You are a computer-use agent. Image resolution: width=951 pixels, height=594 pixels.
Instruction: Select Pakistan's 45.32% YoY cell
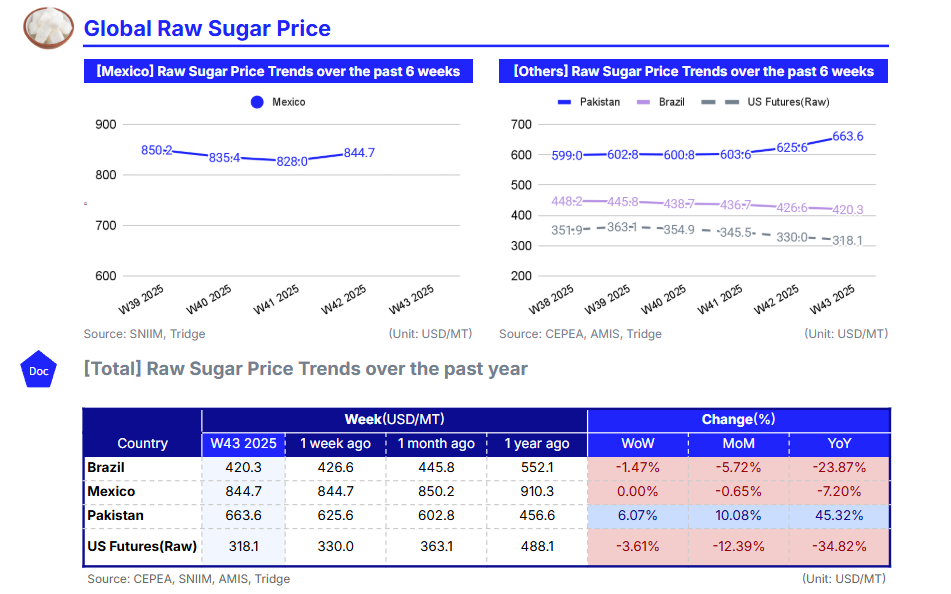838,516
